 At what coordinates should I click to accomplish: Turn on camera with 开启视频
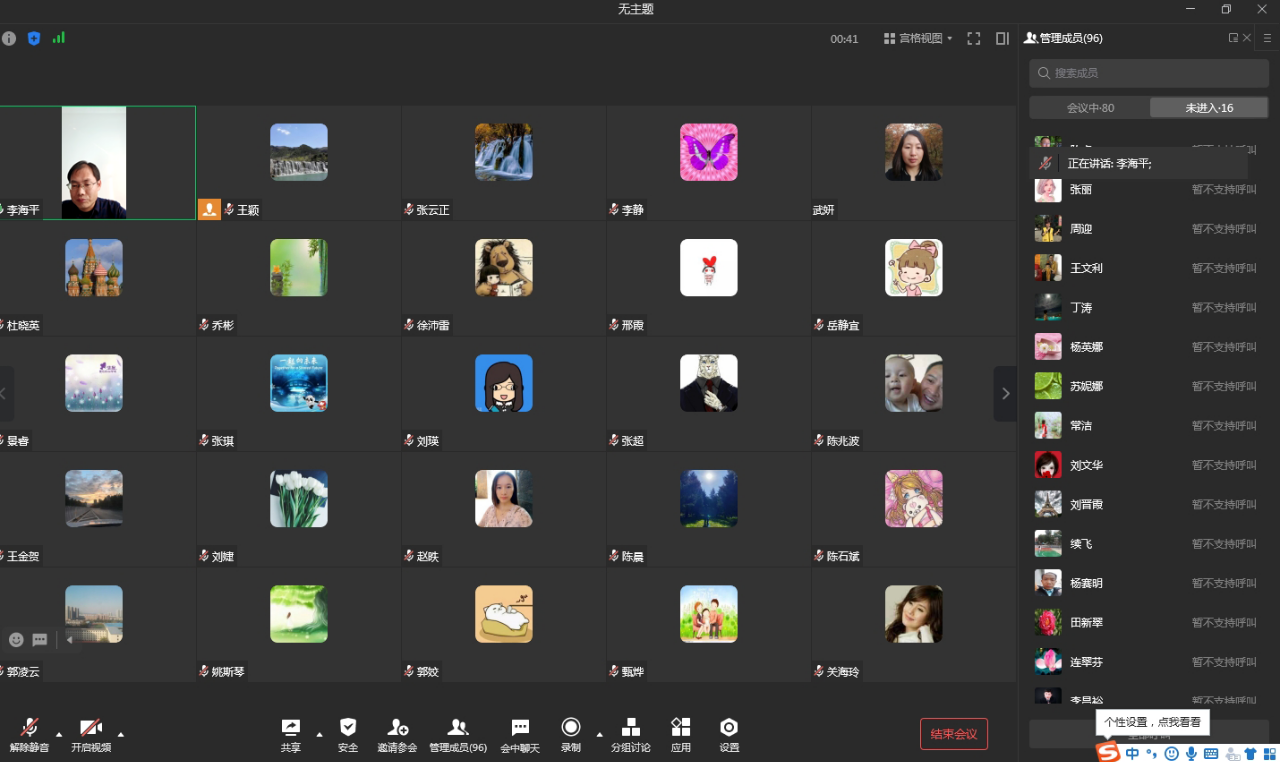(x=91, y=734)
